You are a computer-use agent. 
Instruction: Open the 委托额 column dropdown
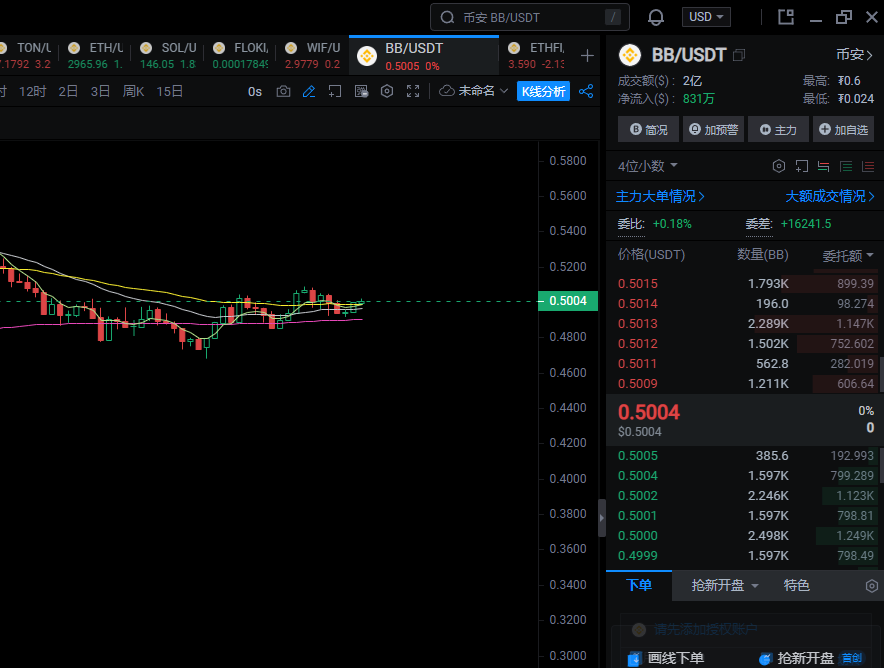click(x=848, y=255)
